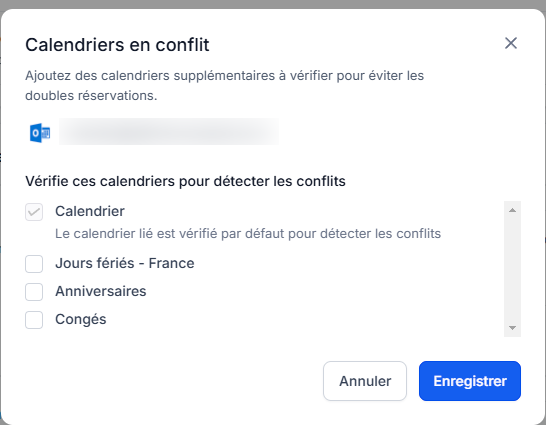Click the default linked calendar description text

coord(248,234)
